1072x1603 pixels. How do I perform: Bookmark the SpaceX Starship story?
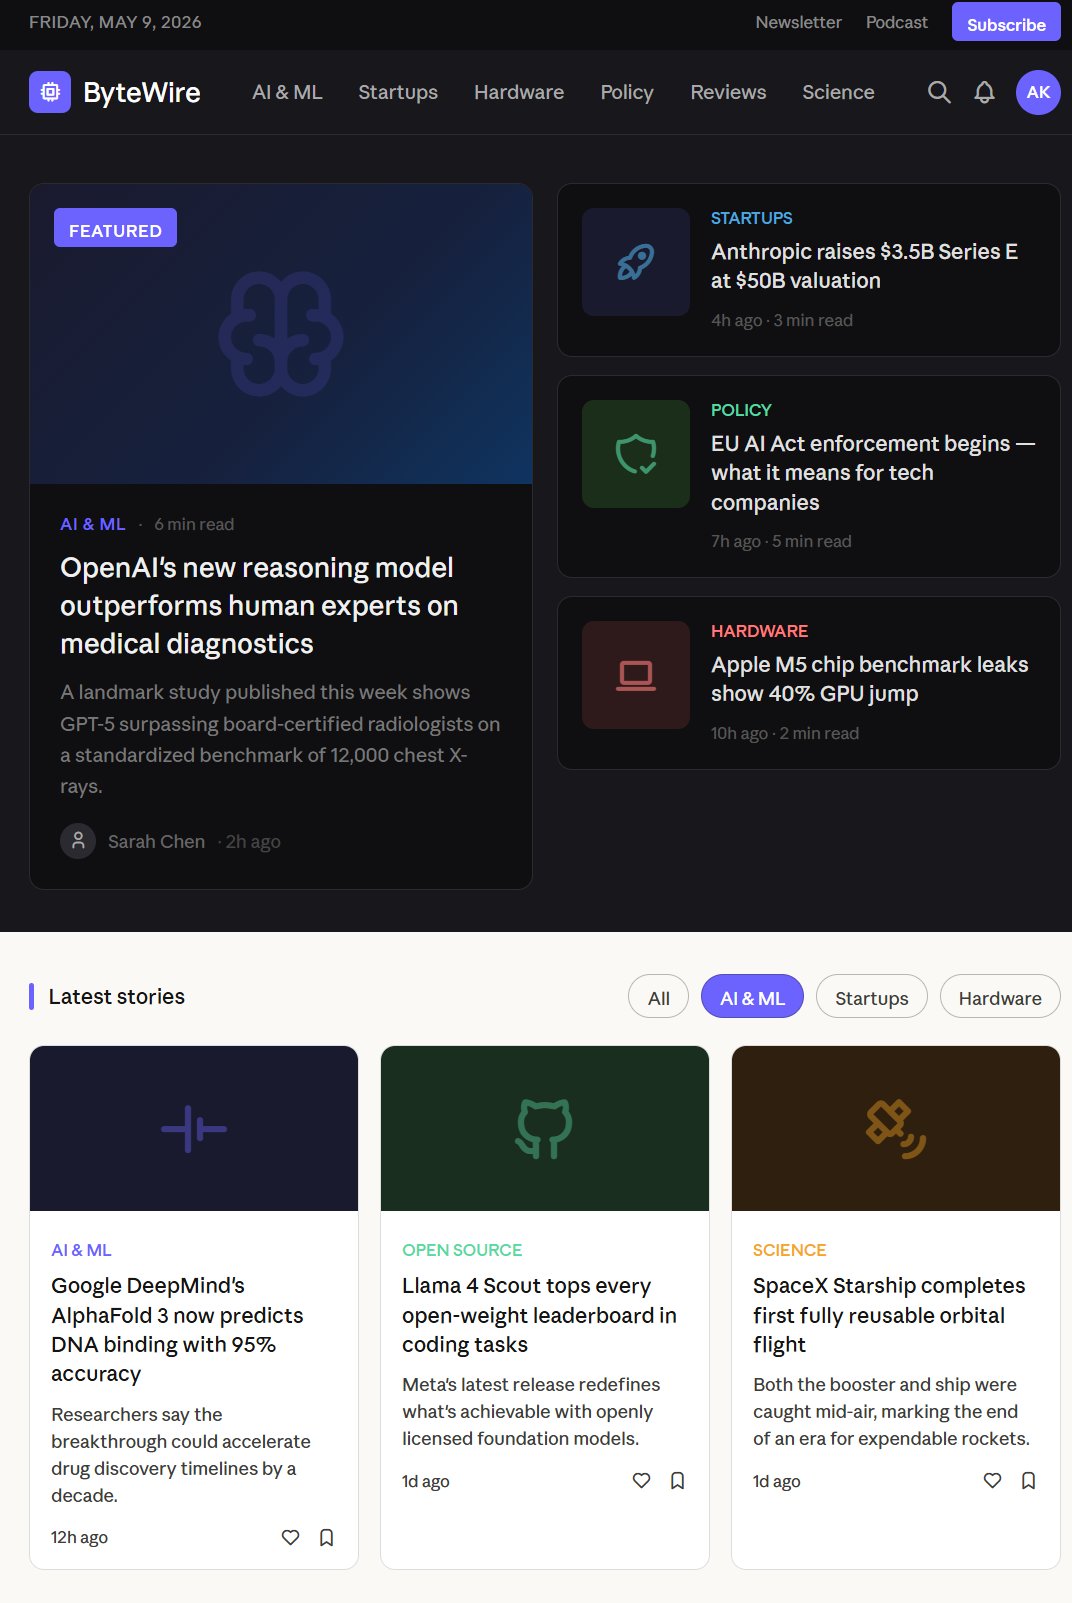[x=1029, y=1480]
